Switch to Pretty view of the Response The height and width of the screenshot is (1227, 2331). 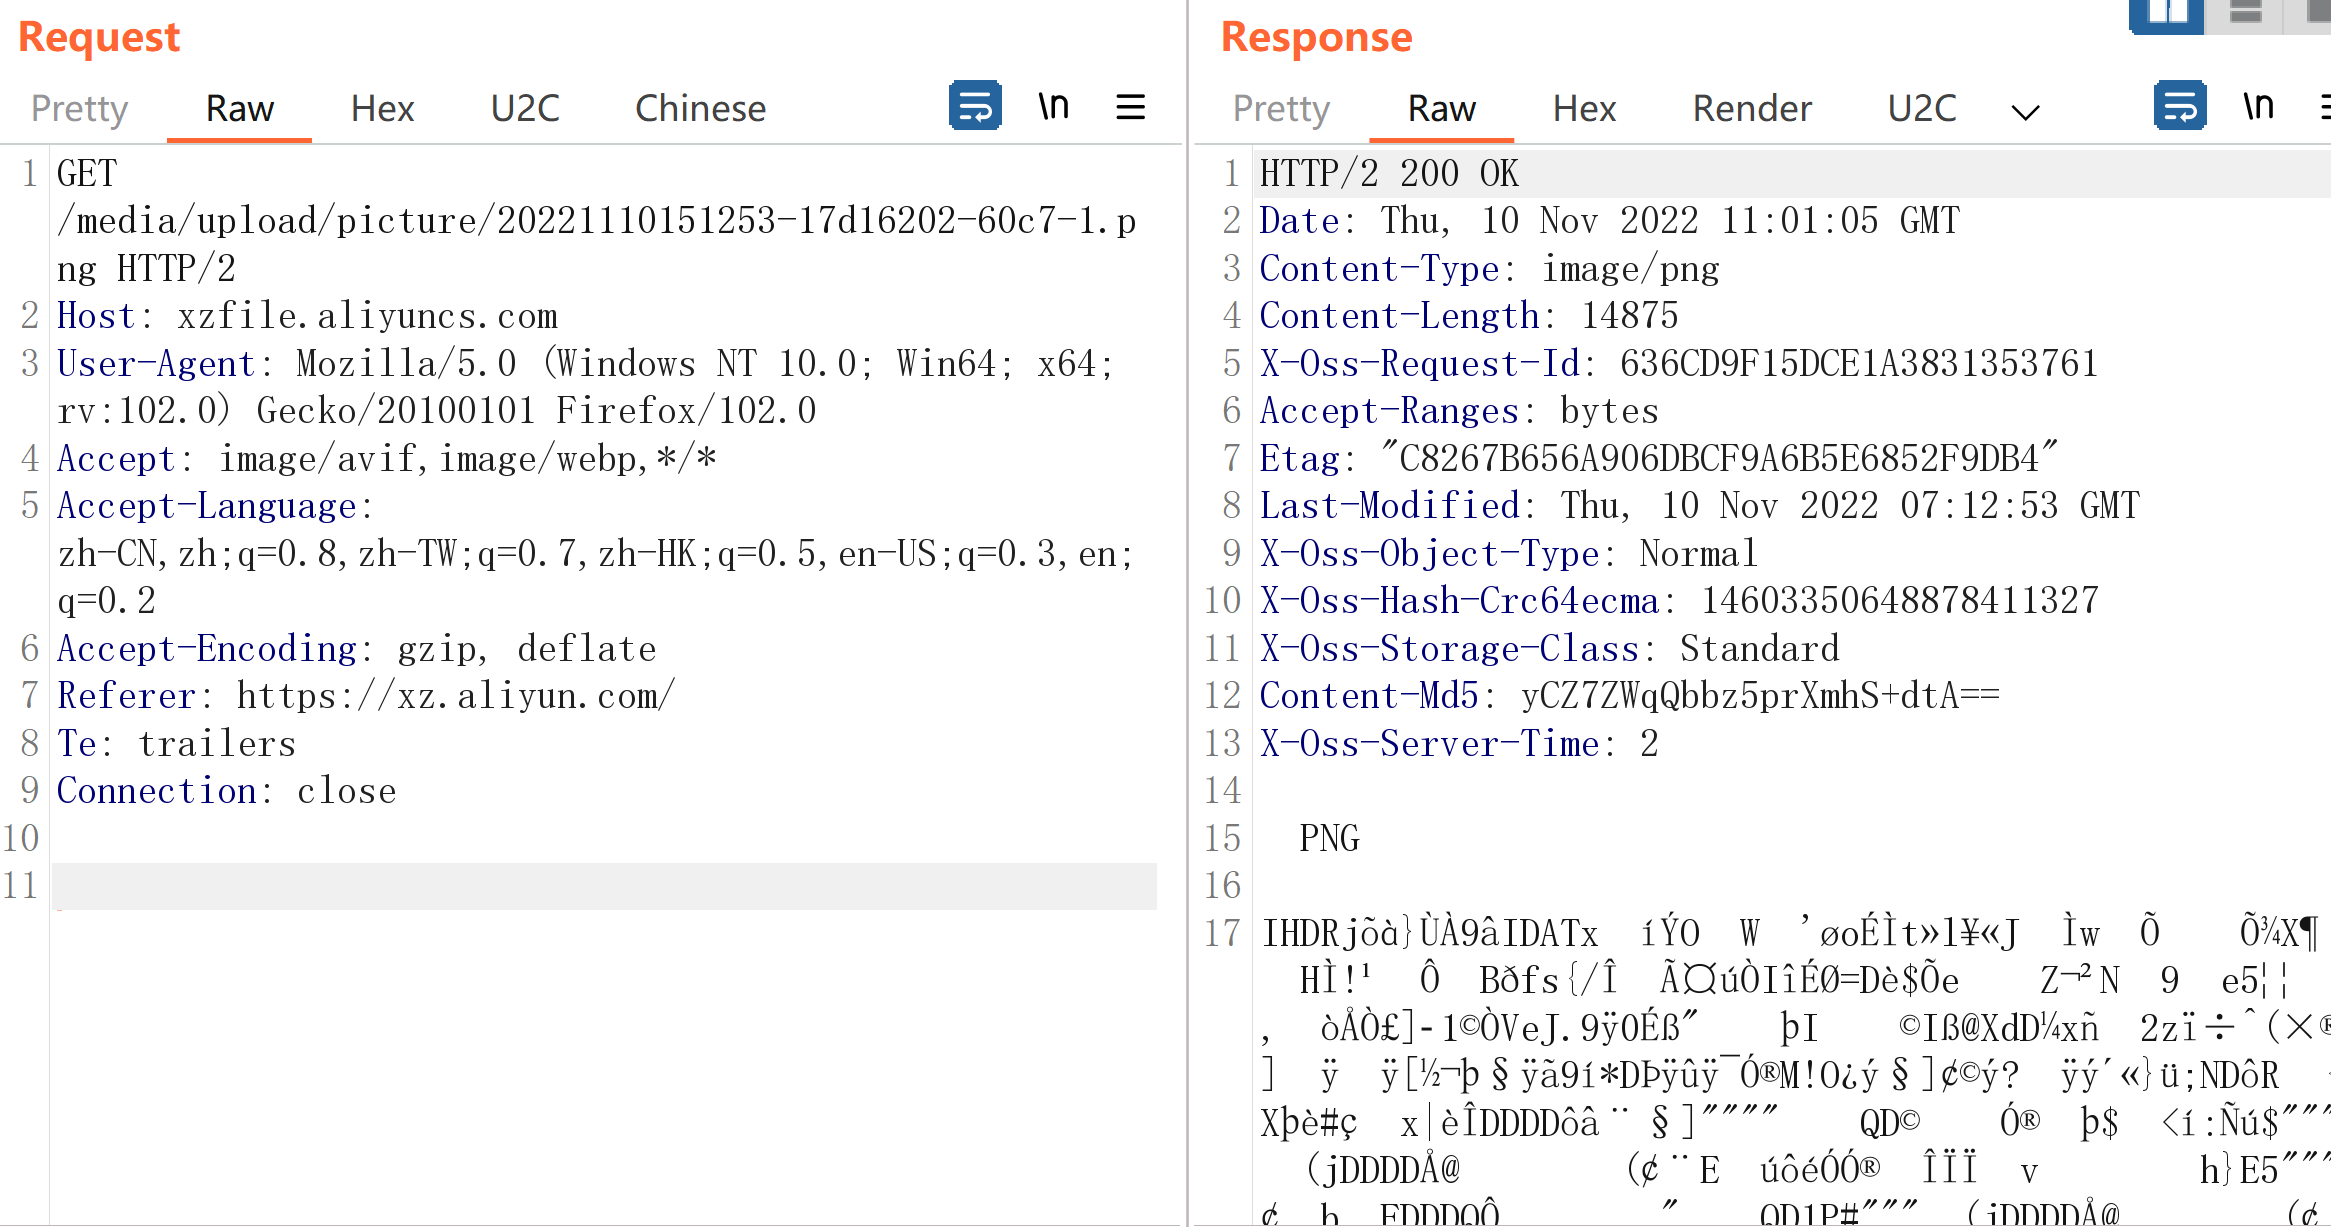1280,108
